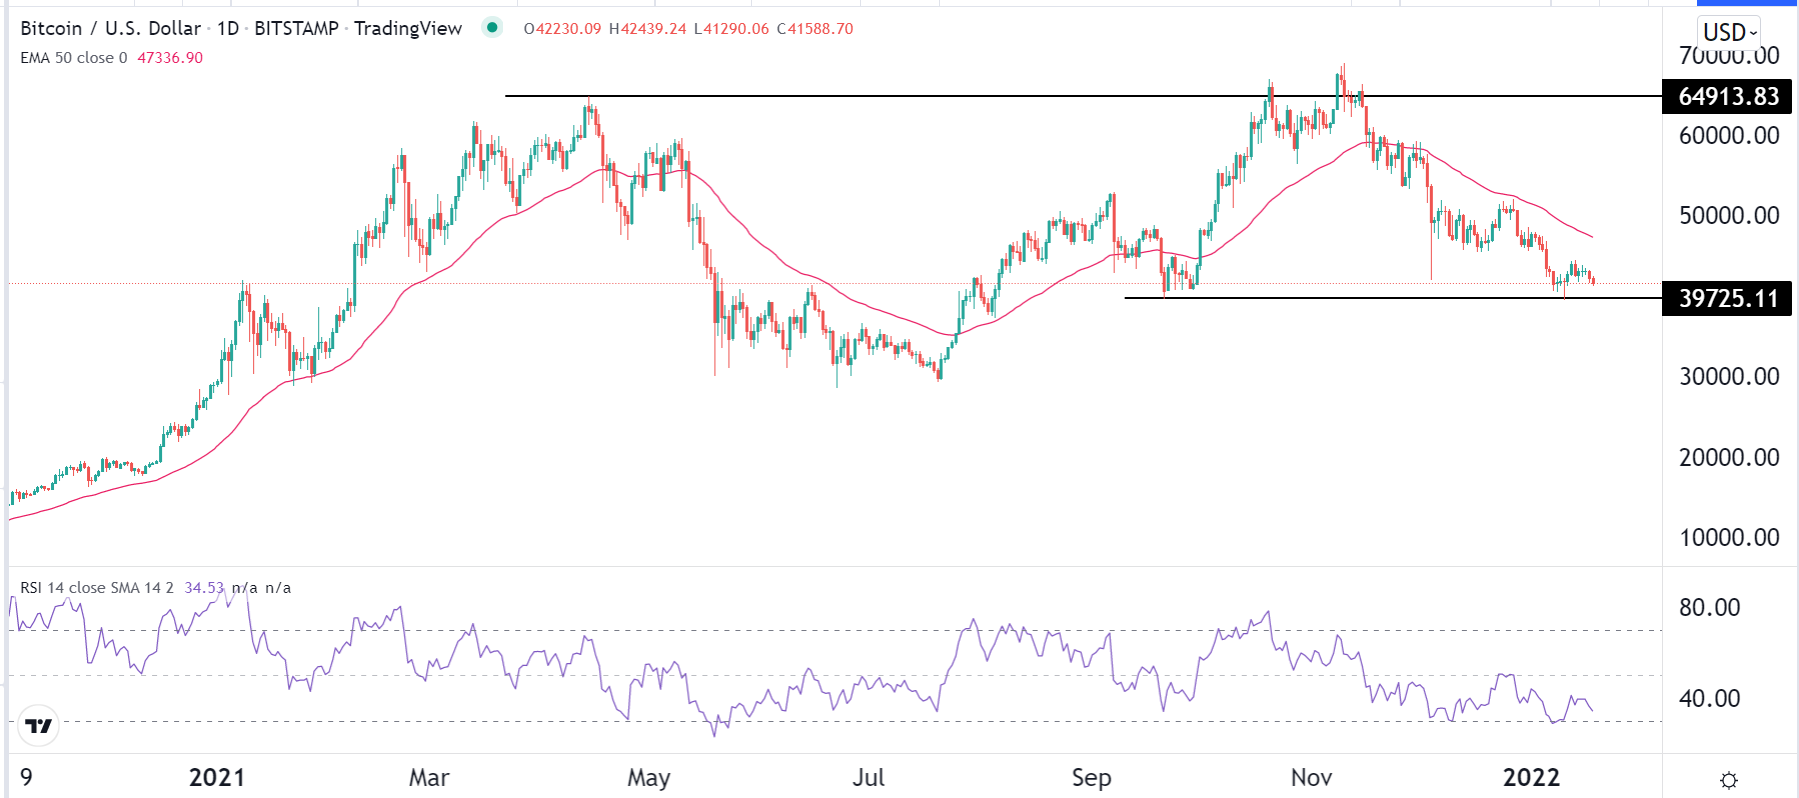
Task: Click the 20000.00 price axis label
Action: [1729, 458]
